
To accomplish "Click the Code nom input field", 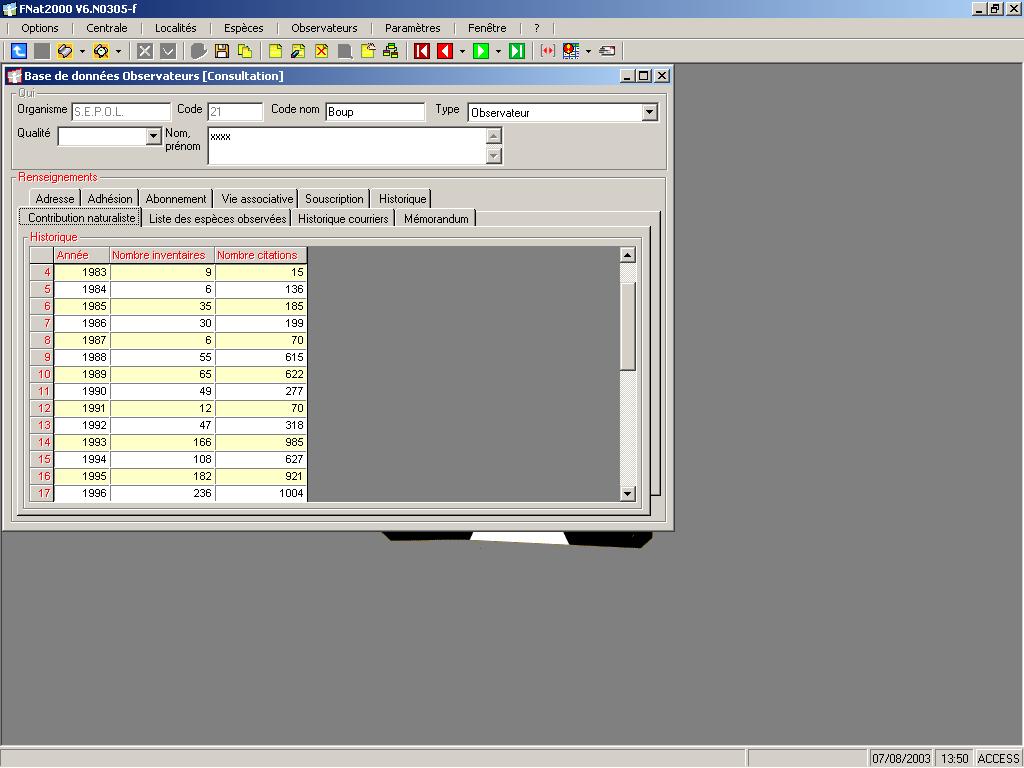I will pyautogui.click(x=376, y=112).
